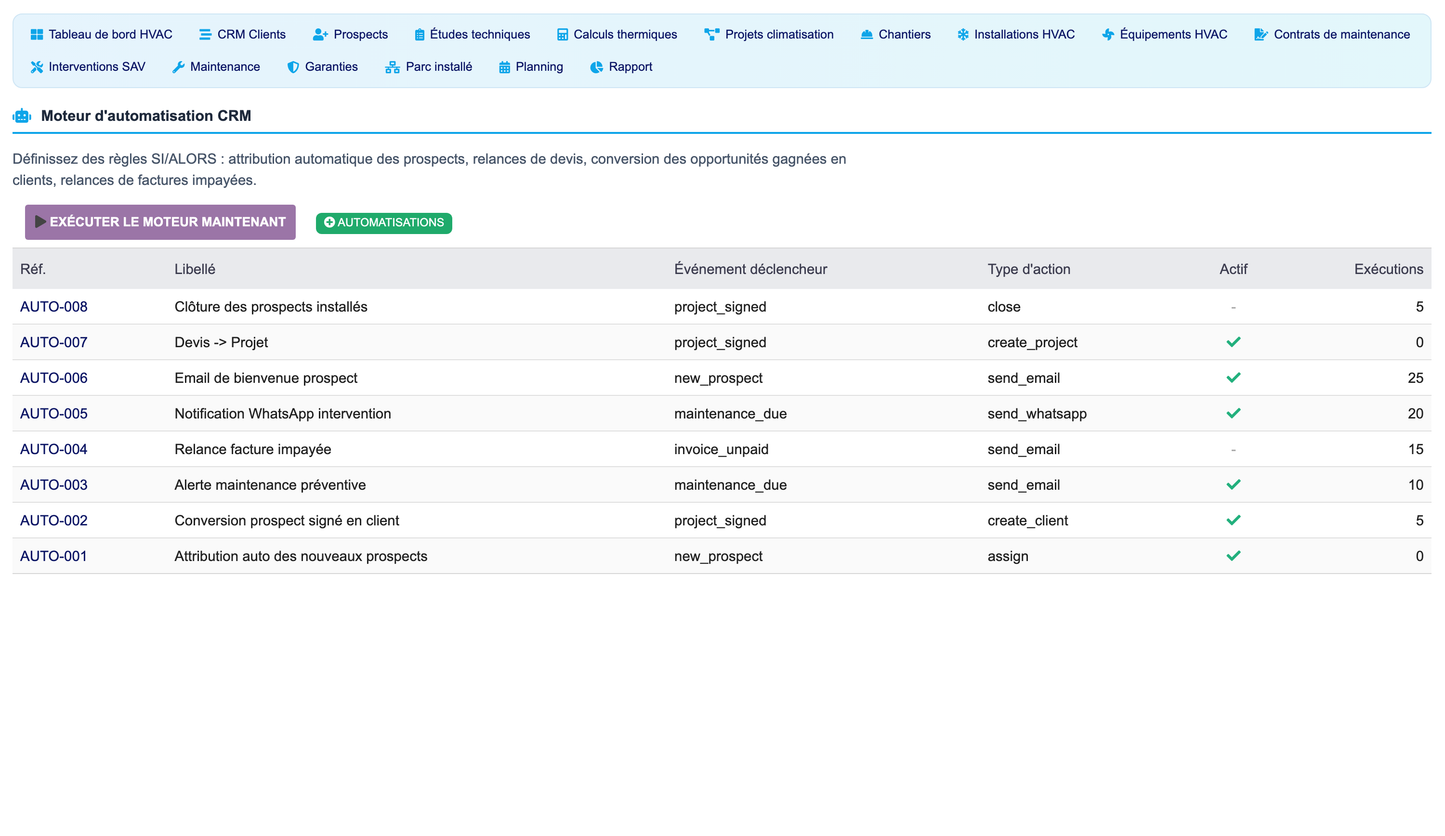
Task: Select the "Conversion prospect signé en client" label
Action: pyautogui.click(x=287, y=520)
